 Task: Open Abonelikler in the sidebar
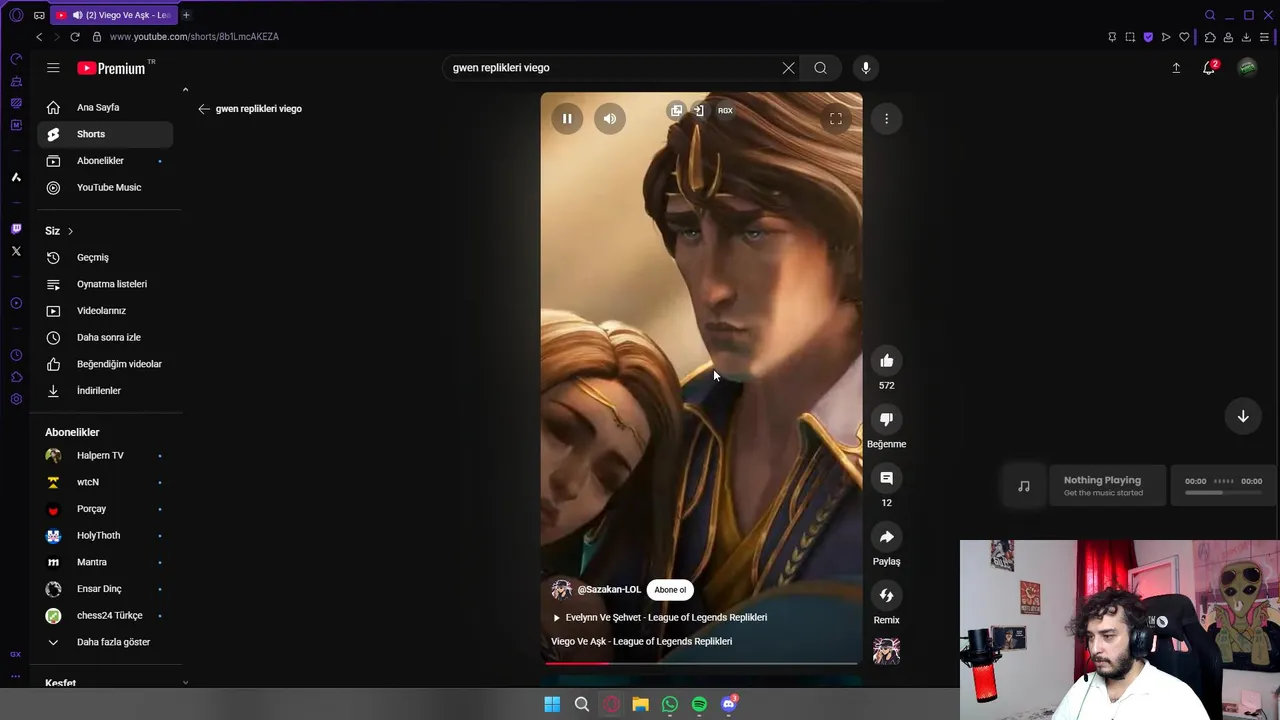pyautogui.click(x=105, y=161)
